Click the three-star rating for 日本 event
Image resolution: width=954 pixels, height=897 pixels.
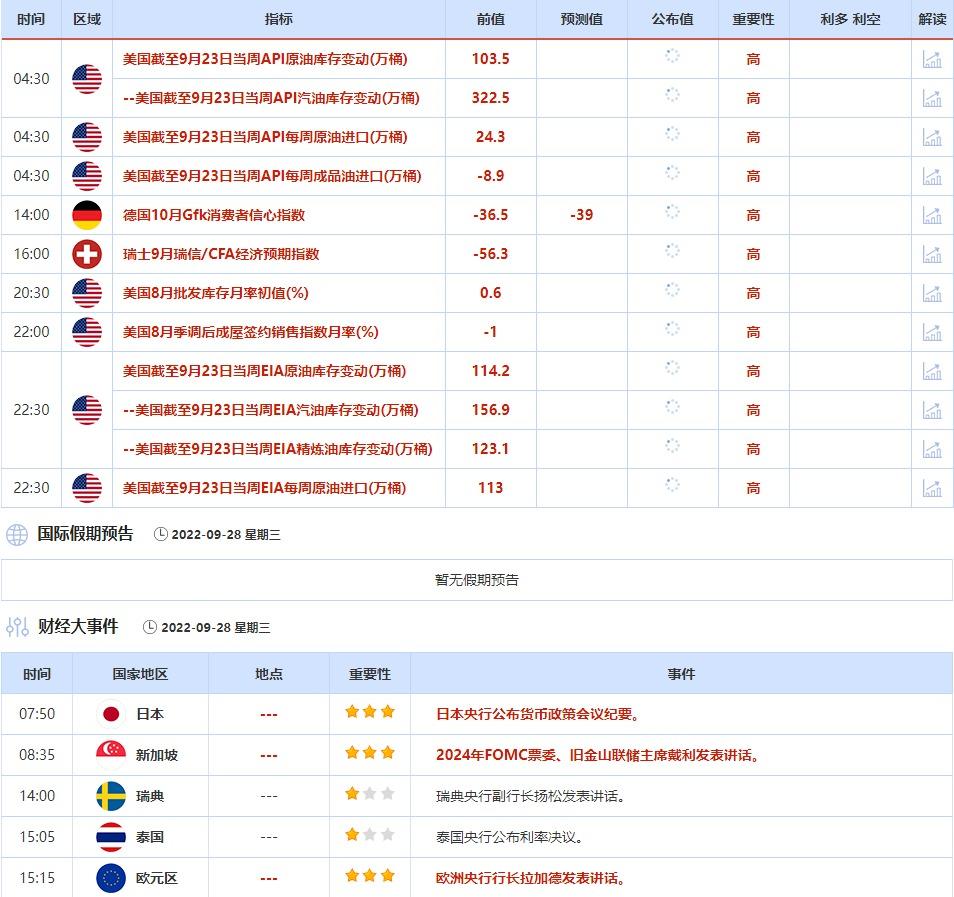[x=370, y=711]
